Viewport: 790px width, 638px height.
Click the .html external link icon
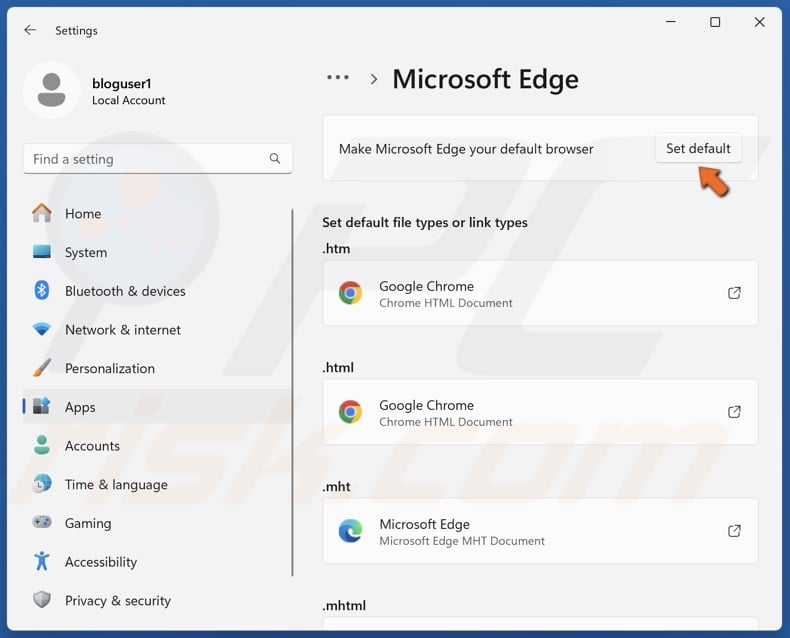(734, 412)
